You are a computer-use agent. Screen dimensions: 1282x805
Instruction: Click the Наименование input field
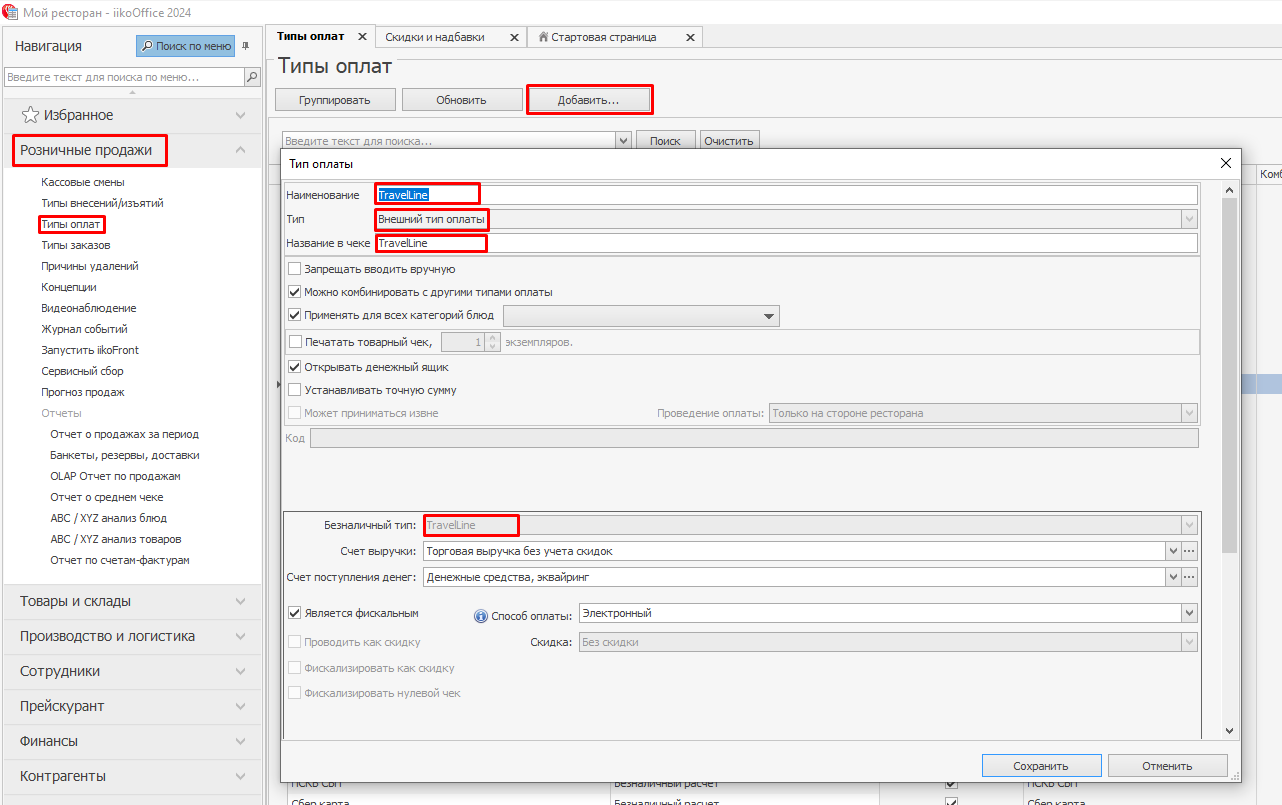click(x=786, y=194)
